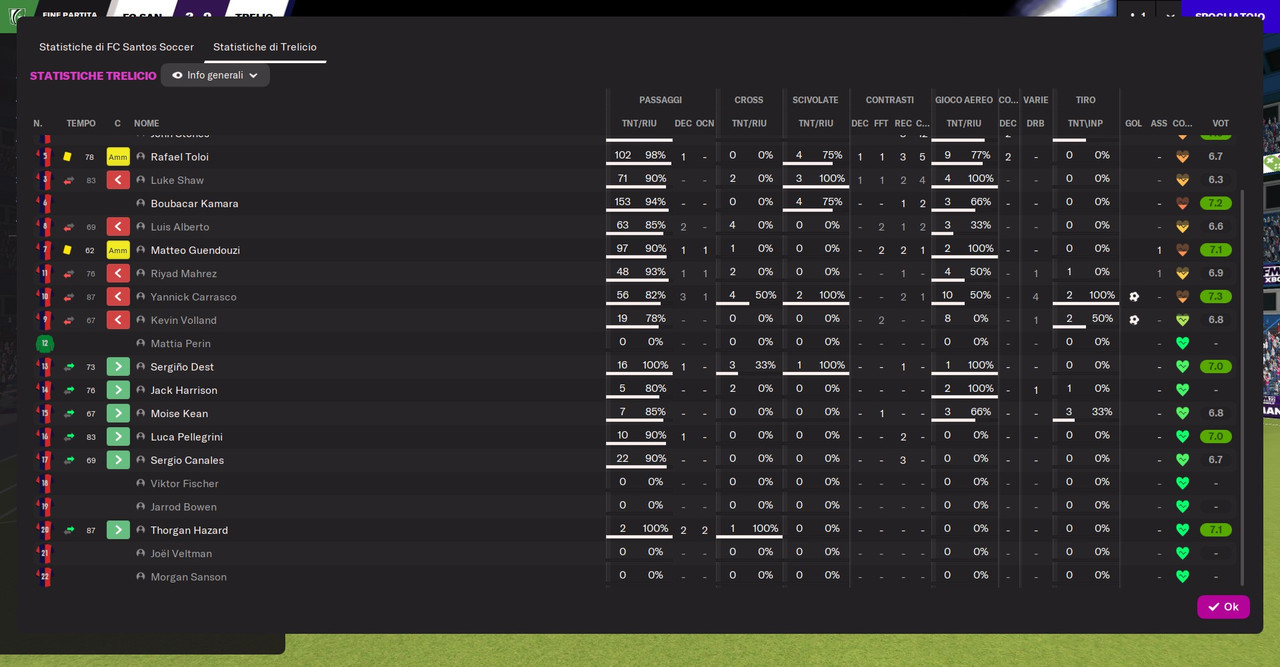Click the ASS column header
Screen dimensions: 1280x667
(1159, 124)
